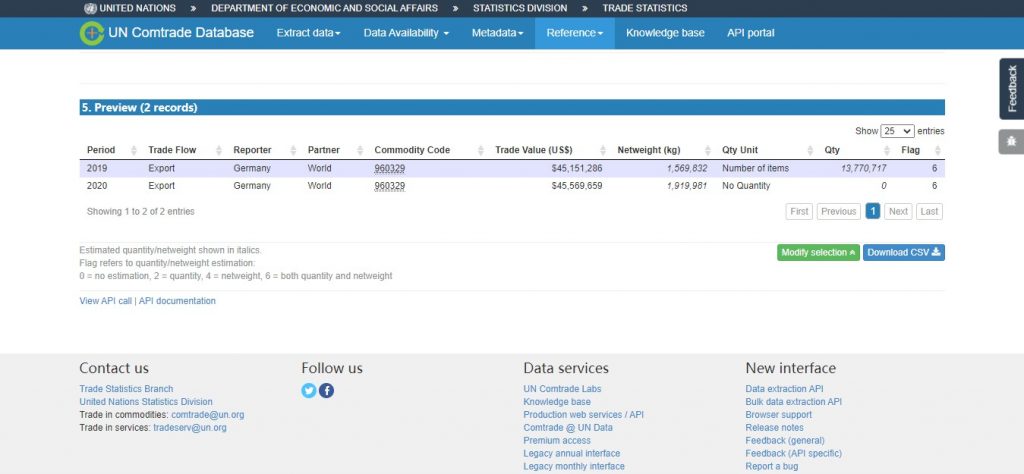Image resolution: width=1024 pixels, height=474 pixels.
Task: Open the Bulk data extraction API link
Action: tap(793, 402)
